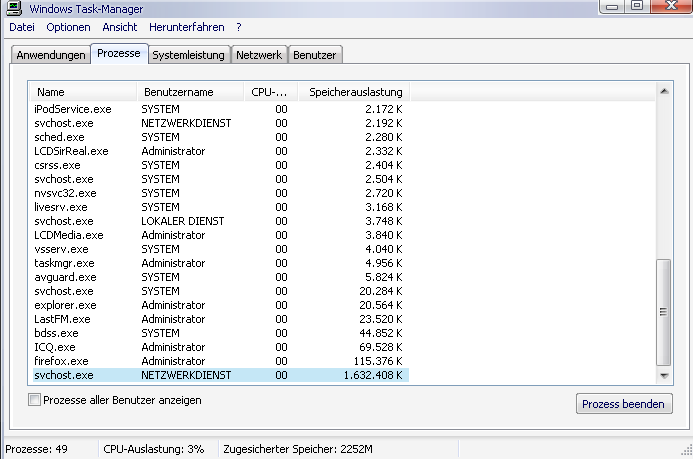Click the Prozesse: 49 status entry
This screenshot has width=693, height=459.
pyautogui.click(x=36, y=449)
